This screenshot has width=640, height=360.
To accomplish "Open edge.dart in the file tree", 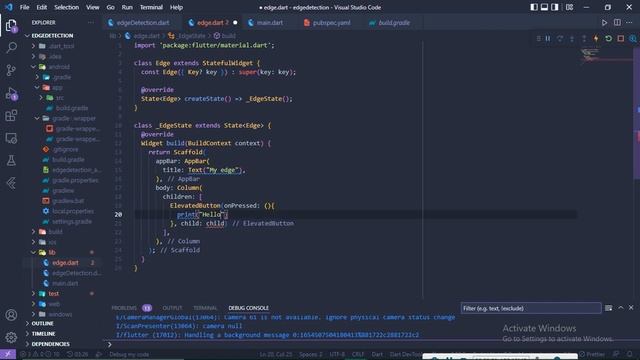I will (65, 263).
